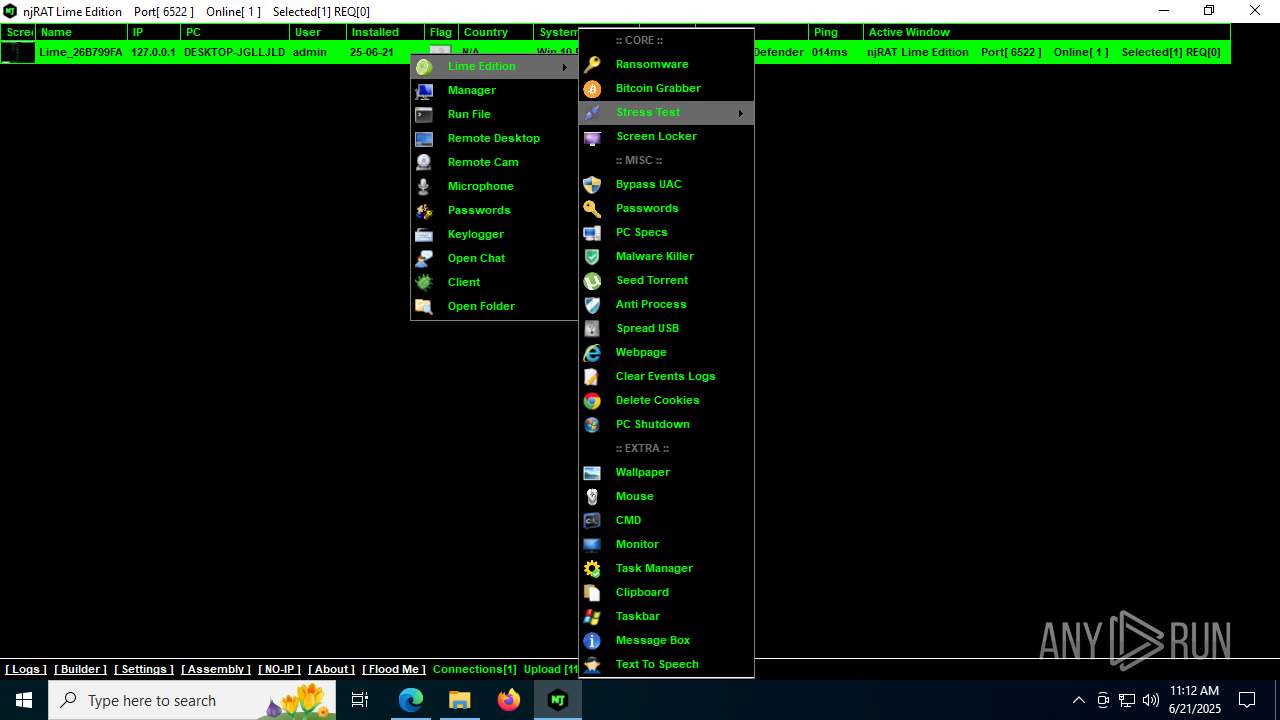Image resolution: width=1280 pixels, height=720 pixels.
Task: Show hidden system tray icons
Action: coord(1078,700)
